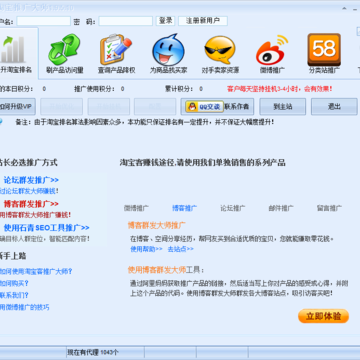Click the 密码 password input field
This screenshot has height=360, width=360.
pos(126,21)
